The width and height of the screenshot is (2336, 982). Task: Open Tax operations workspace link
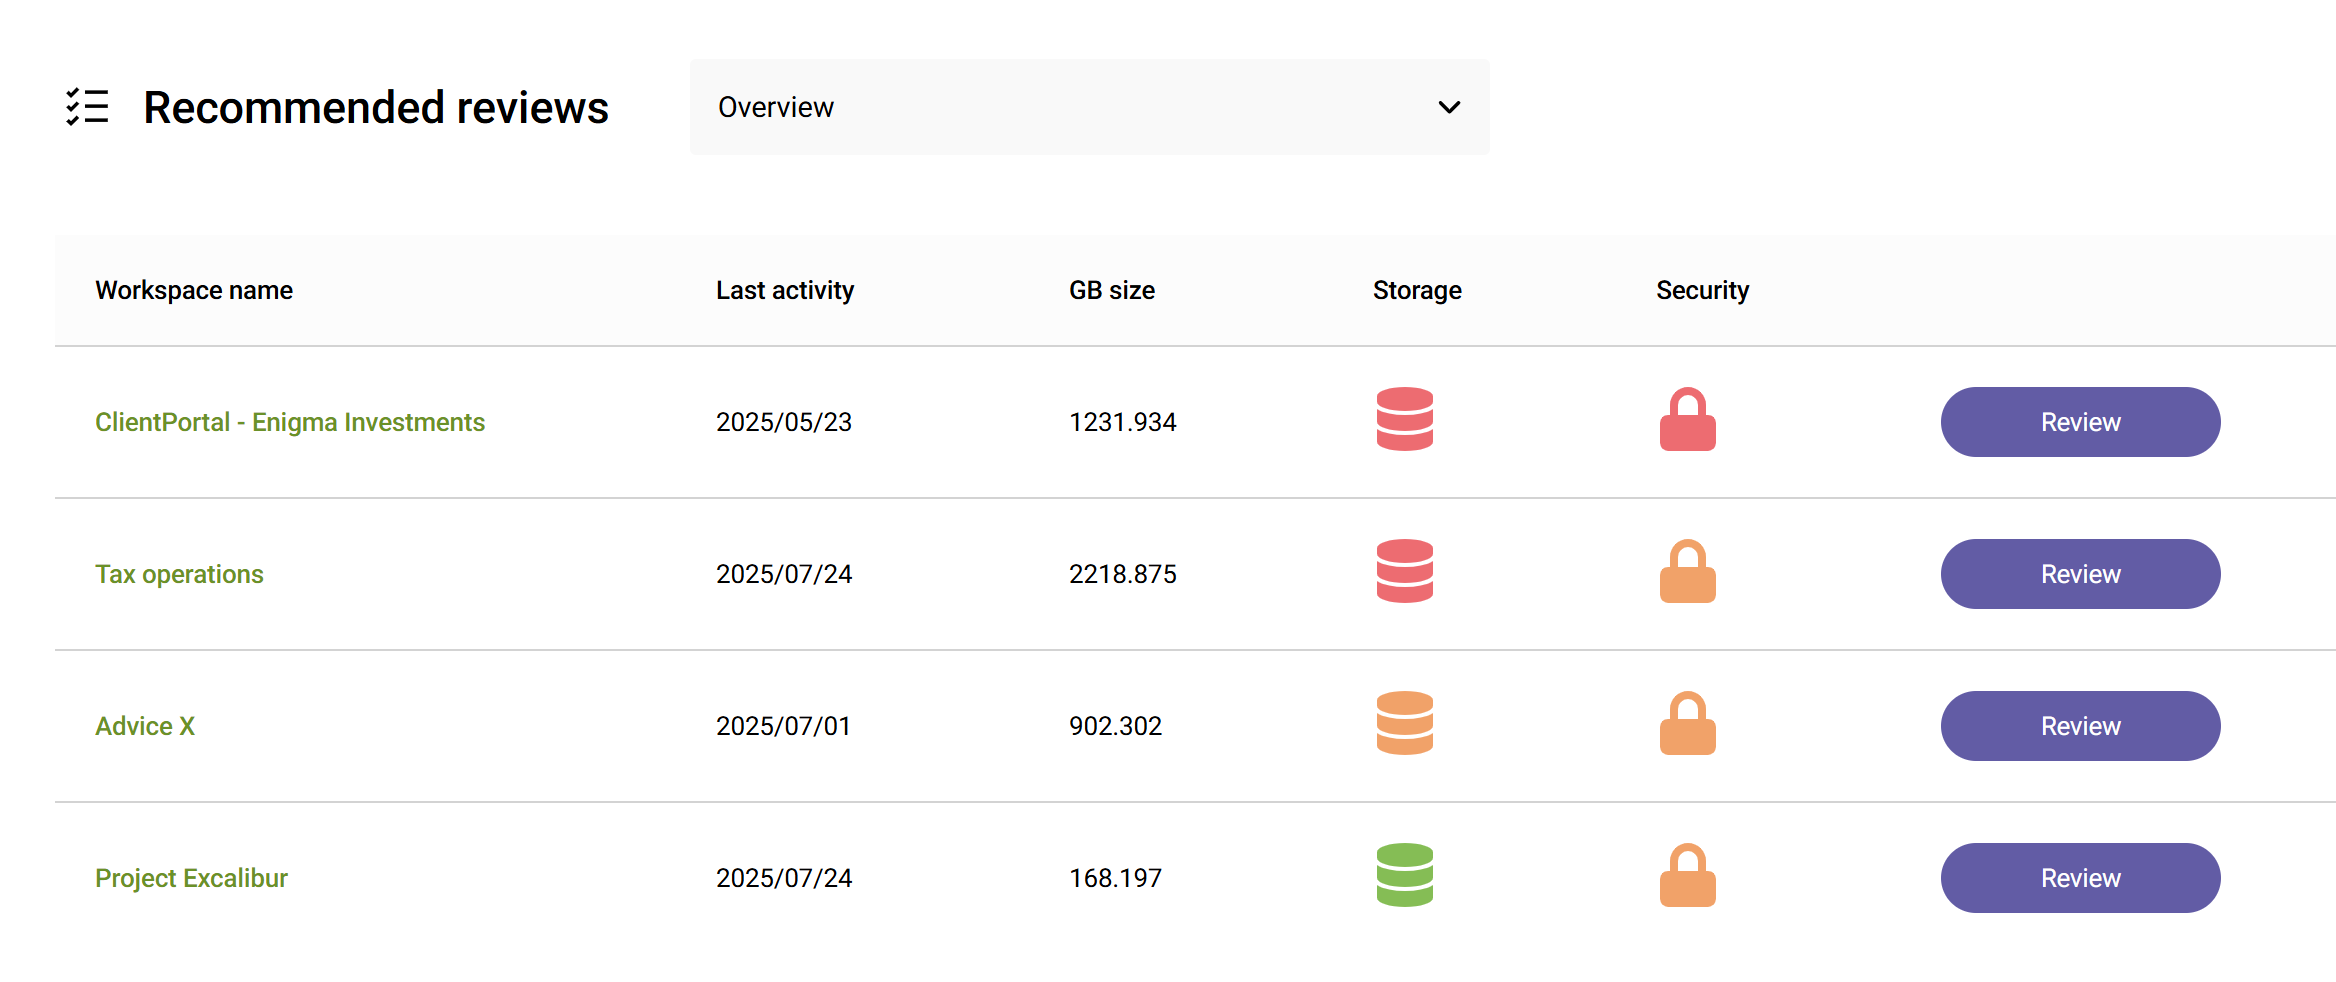(x=179, y=574)
